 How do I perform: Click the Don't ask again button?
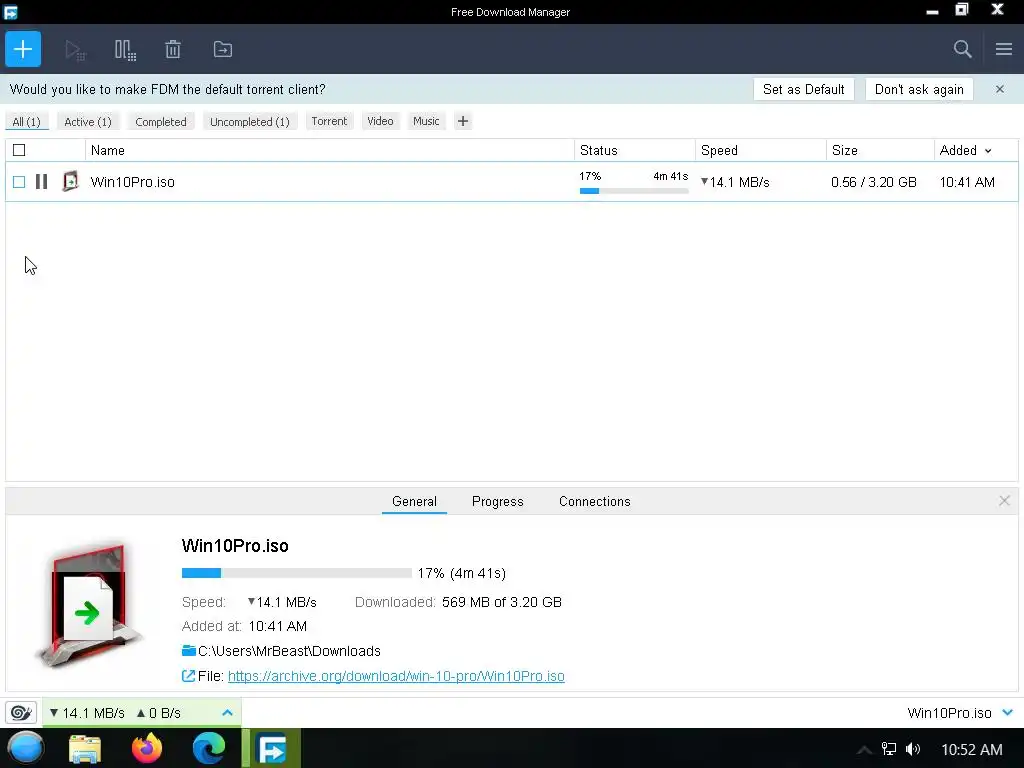919,89
